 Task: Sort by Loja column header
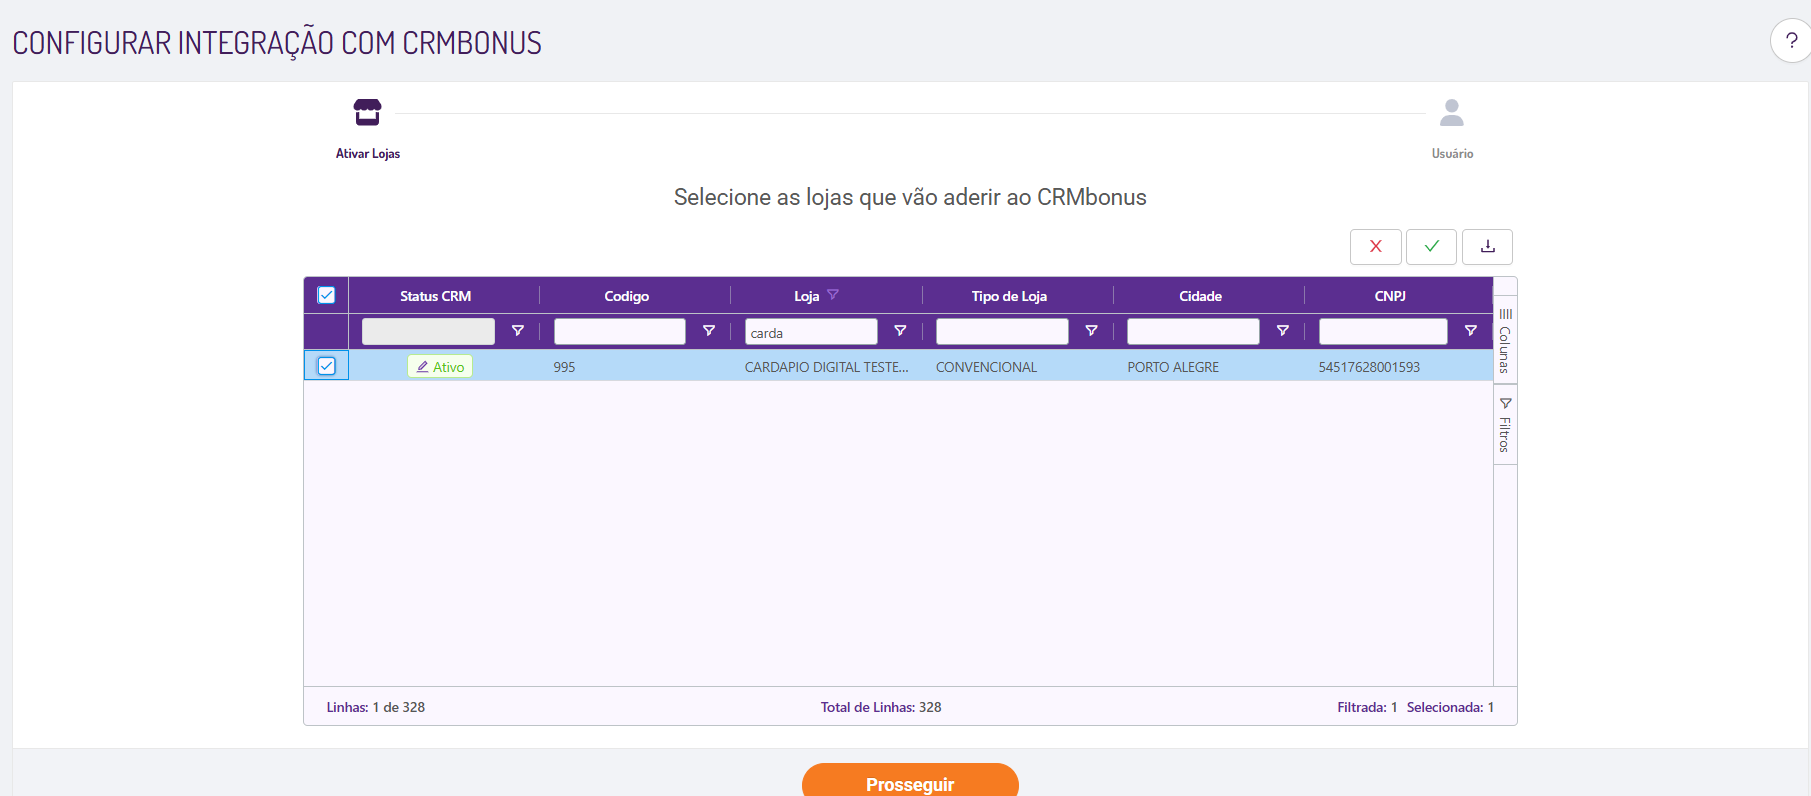806,296
